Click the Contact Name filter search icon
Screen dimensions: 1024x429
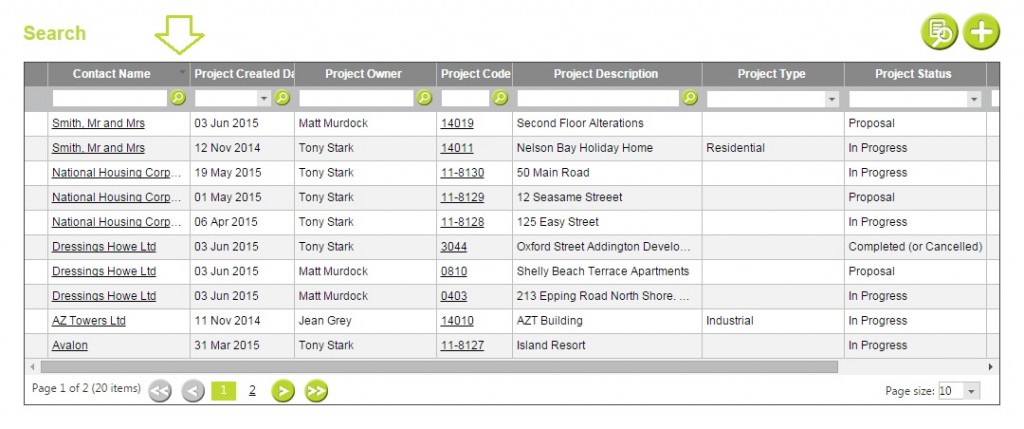[178, 98]
